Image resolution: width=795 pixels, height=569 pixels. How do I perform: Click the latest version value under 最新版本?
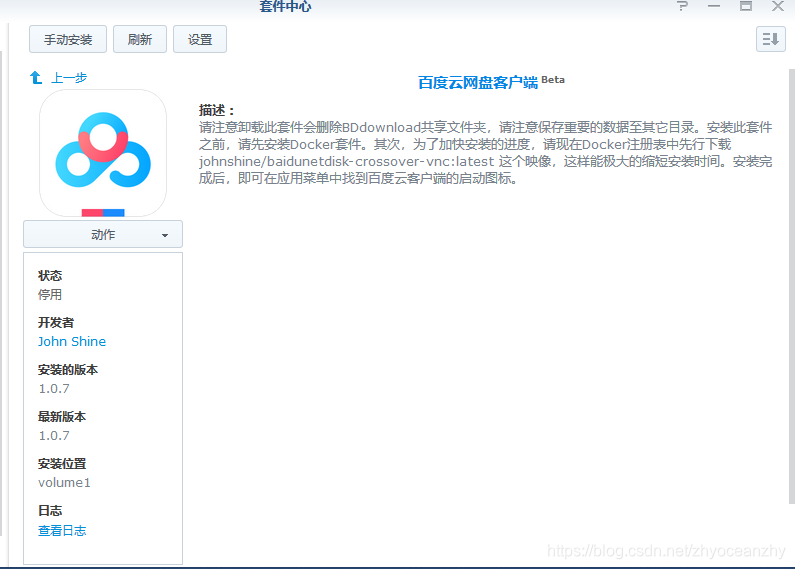click(x=54, y=436)
